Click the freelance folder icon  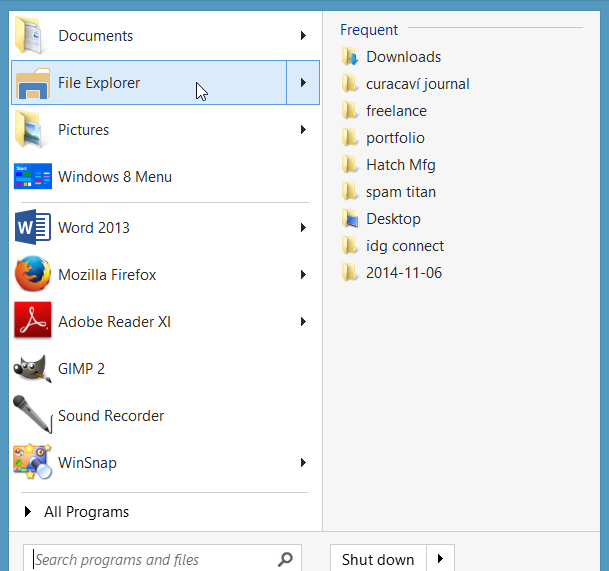[350, 111]
